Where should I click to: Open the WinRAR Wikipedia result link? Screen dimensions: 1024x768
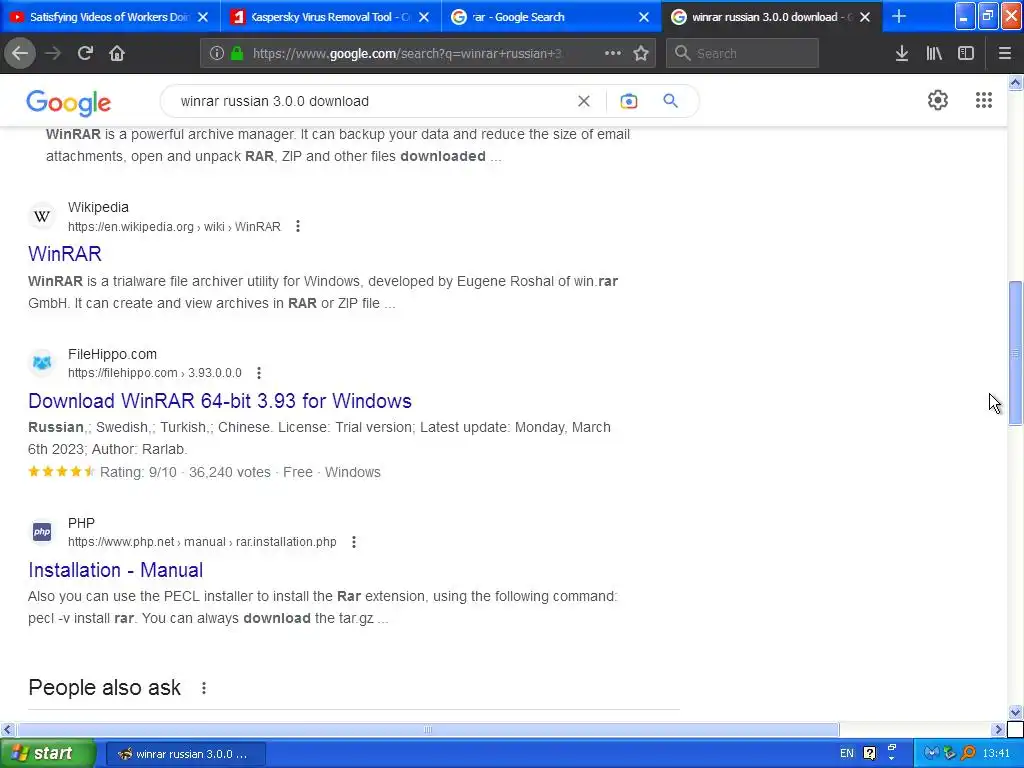(x=65, y=253)
